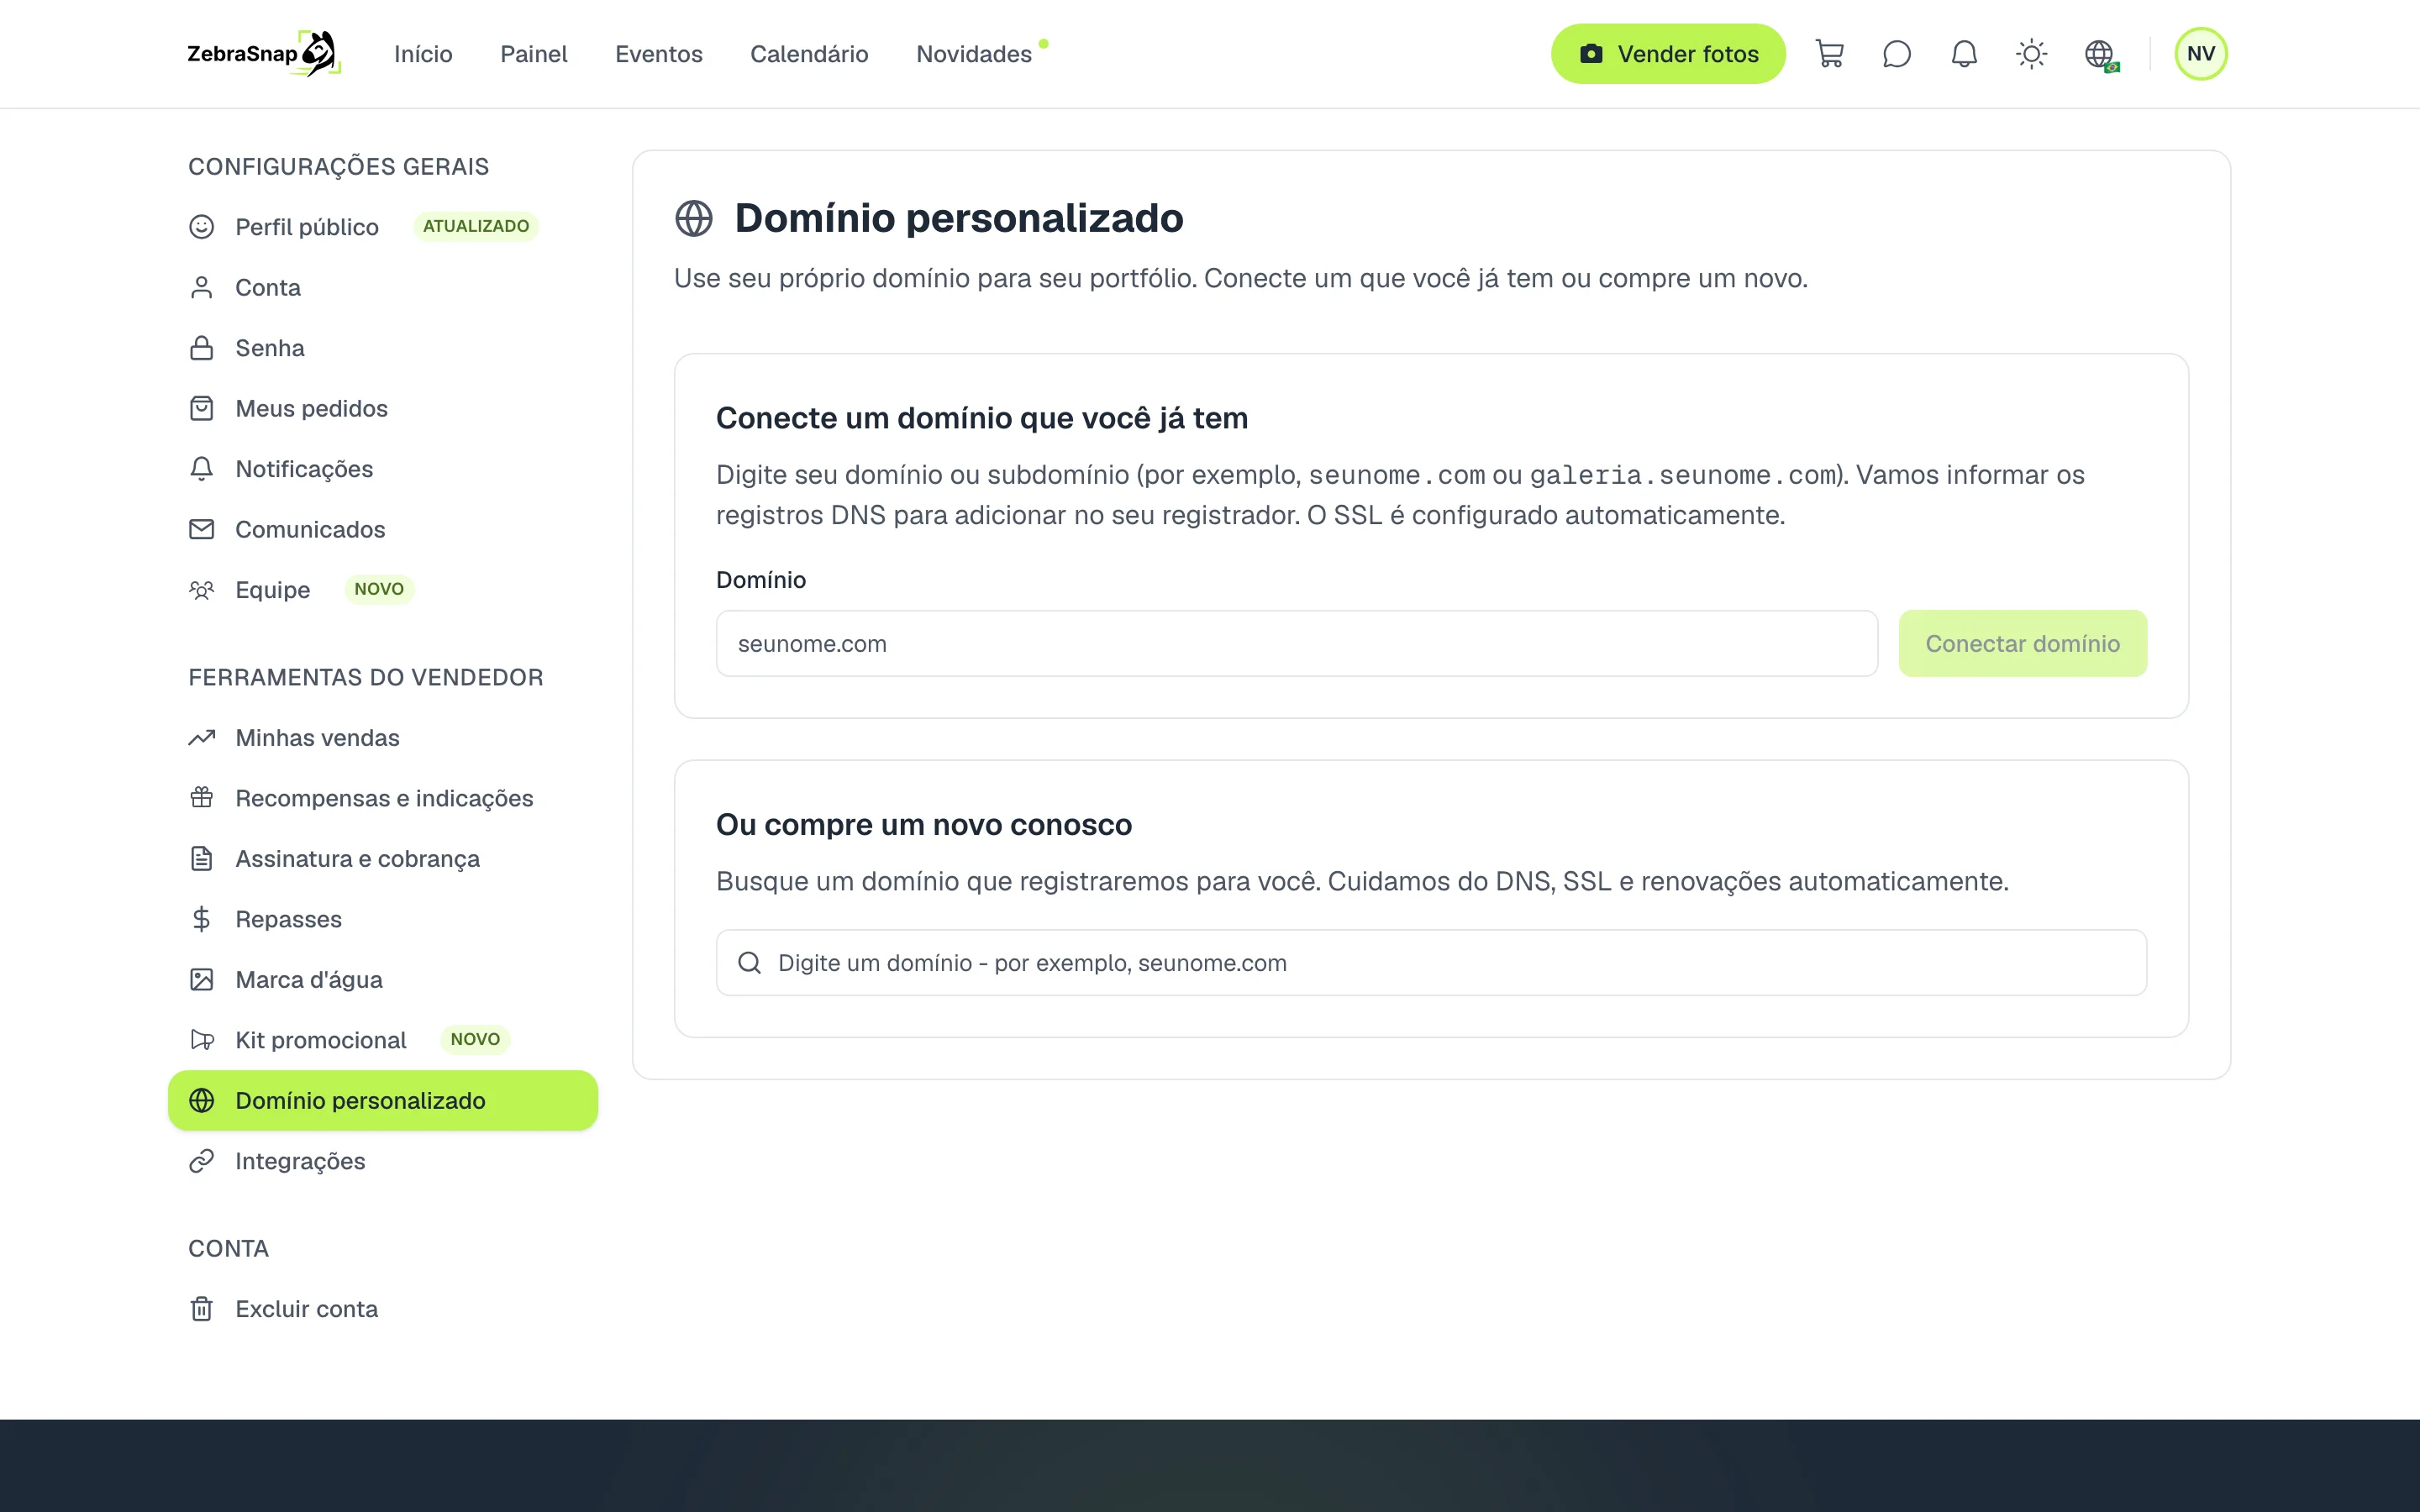Open Novidades in the top navigation
This screenshot has height=1512, width=2420.
[x=974, y=54]
